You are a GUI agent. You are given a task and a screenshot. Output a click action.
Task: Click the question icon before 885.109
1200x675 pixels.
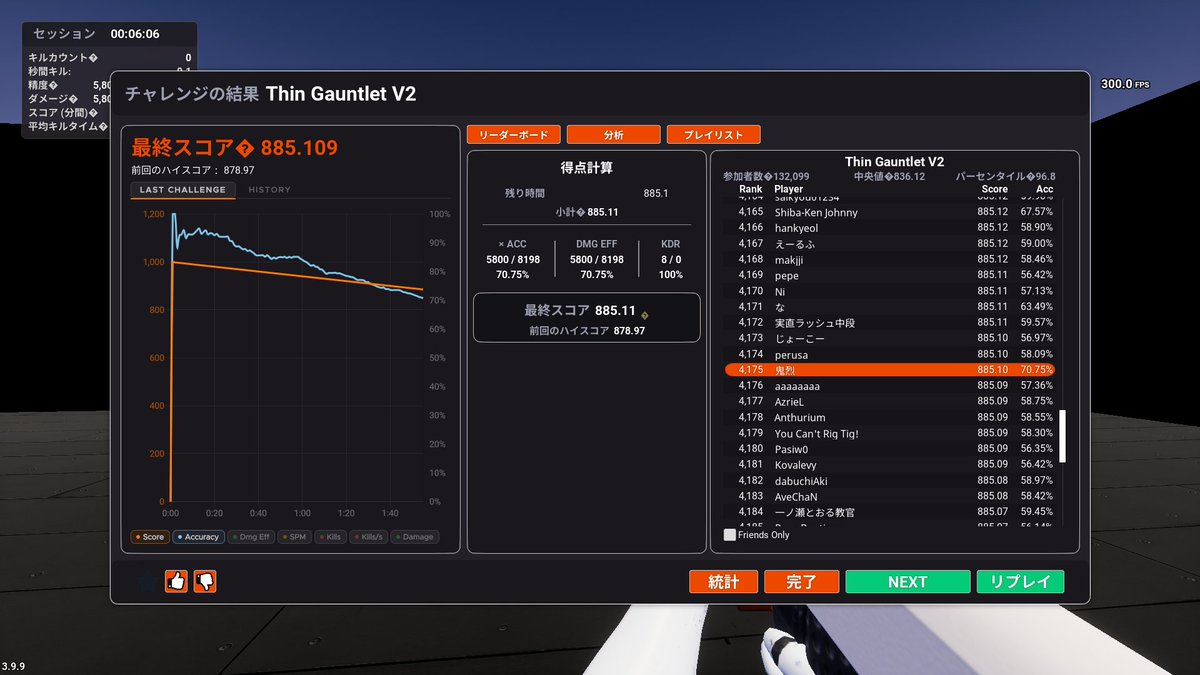point(246,149)
